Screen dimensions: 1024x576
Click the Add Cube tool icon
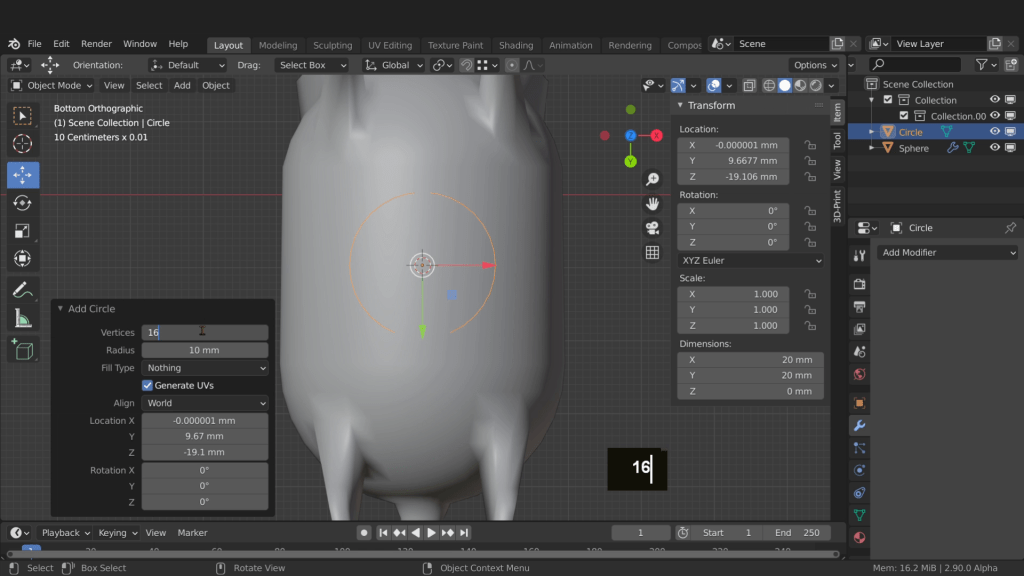coord(22,350)
